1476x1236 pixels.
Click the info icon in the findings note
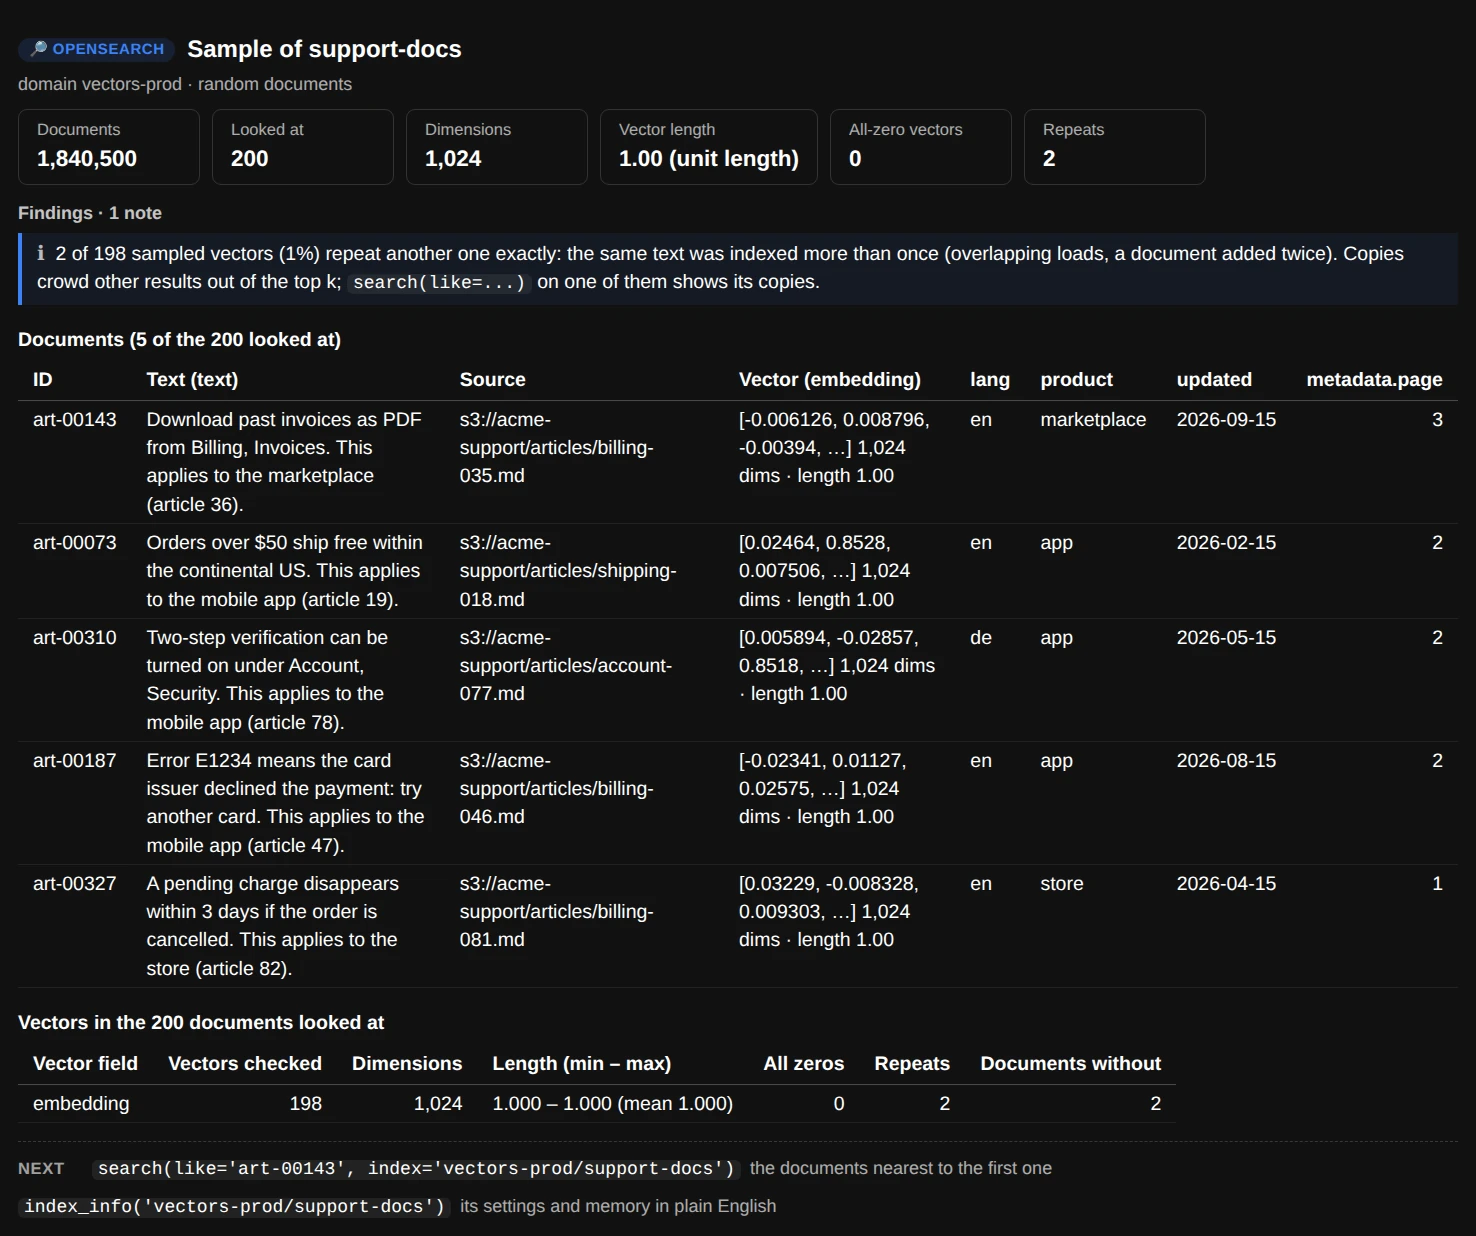coord(41,254)
